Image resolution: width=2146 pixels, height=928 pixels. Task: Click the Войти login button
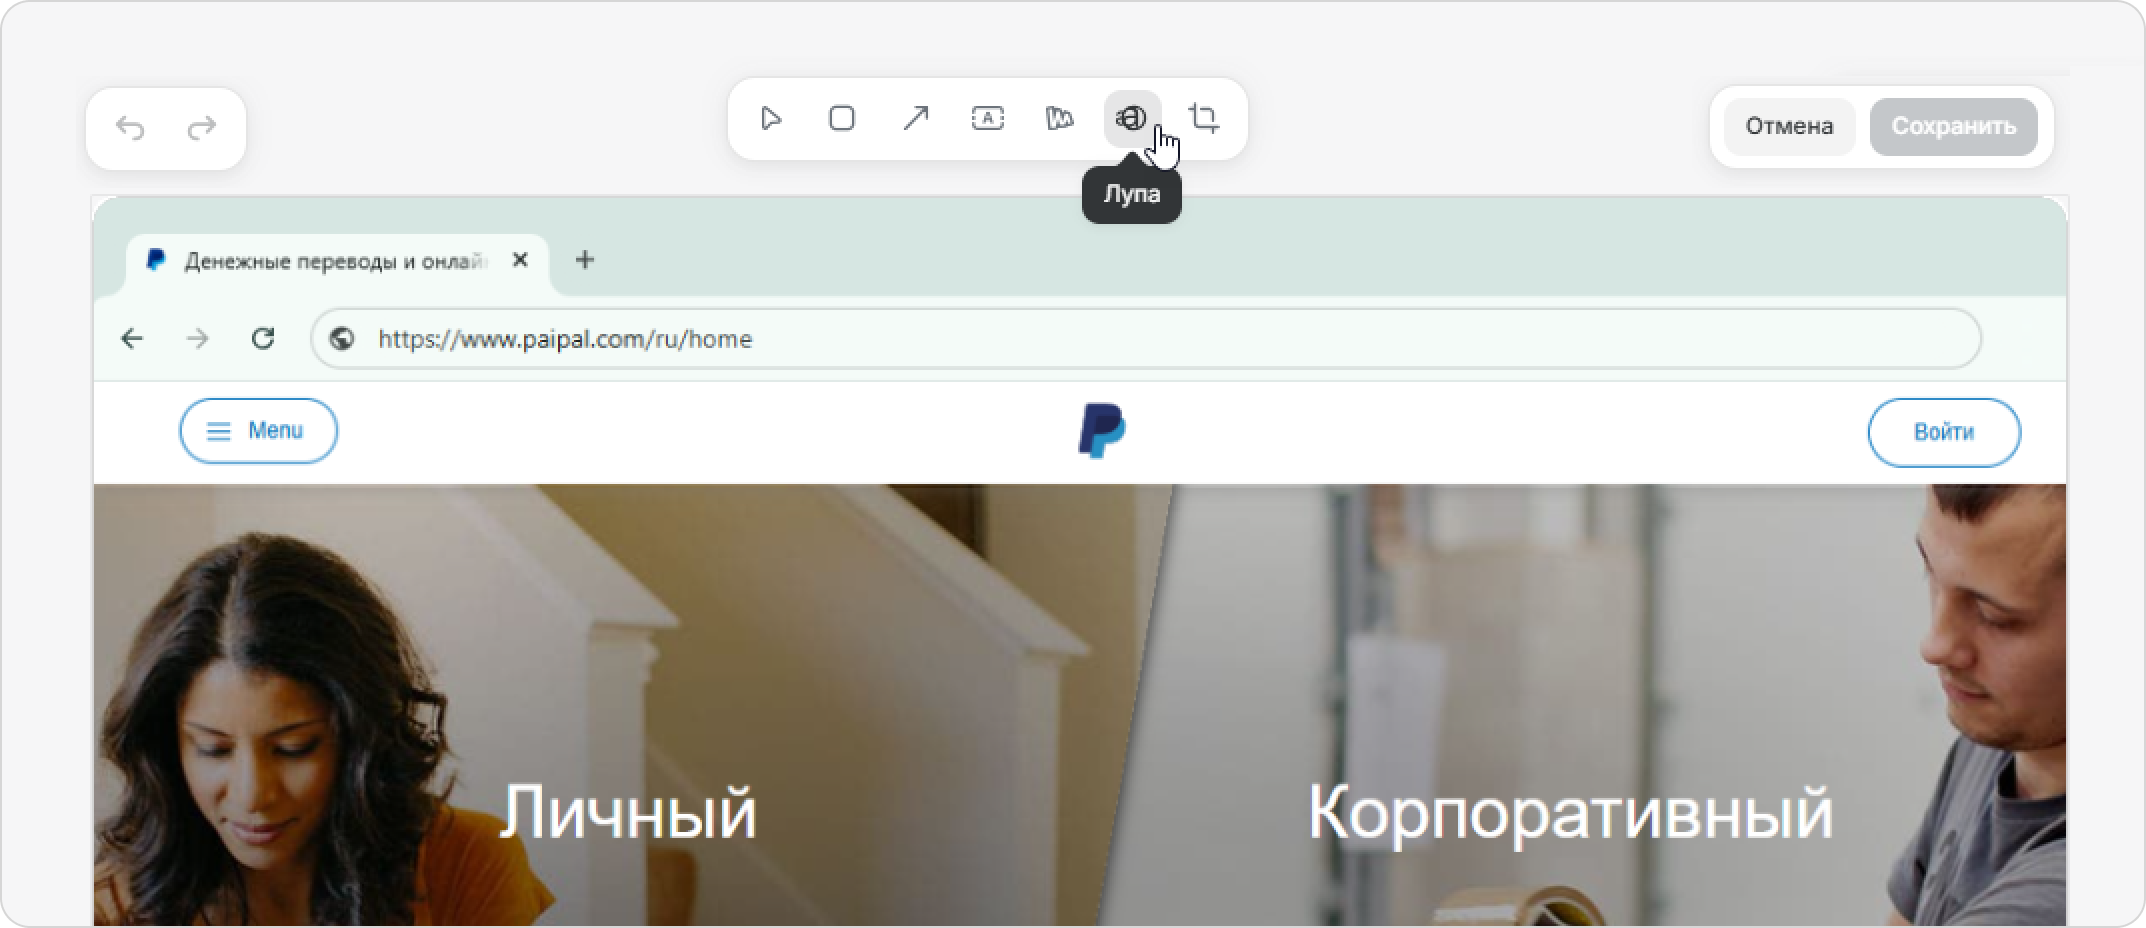click(1944, 432)
